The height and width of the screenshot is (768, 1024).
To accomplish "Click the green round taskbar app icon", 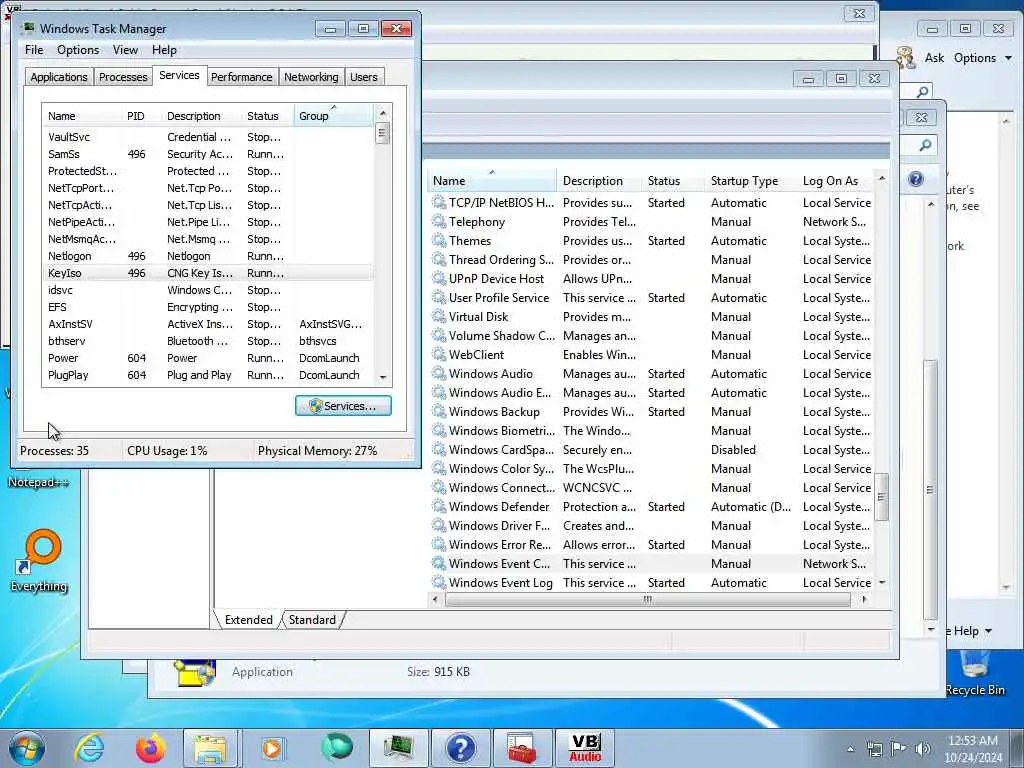I will (336, 748).
